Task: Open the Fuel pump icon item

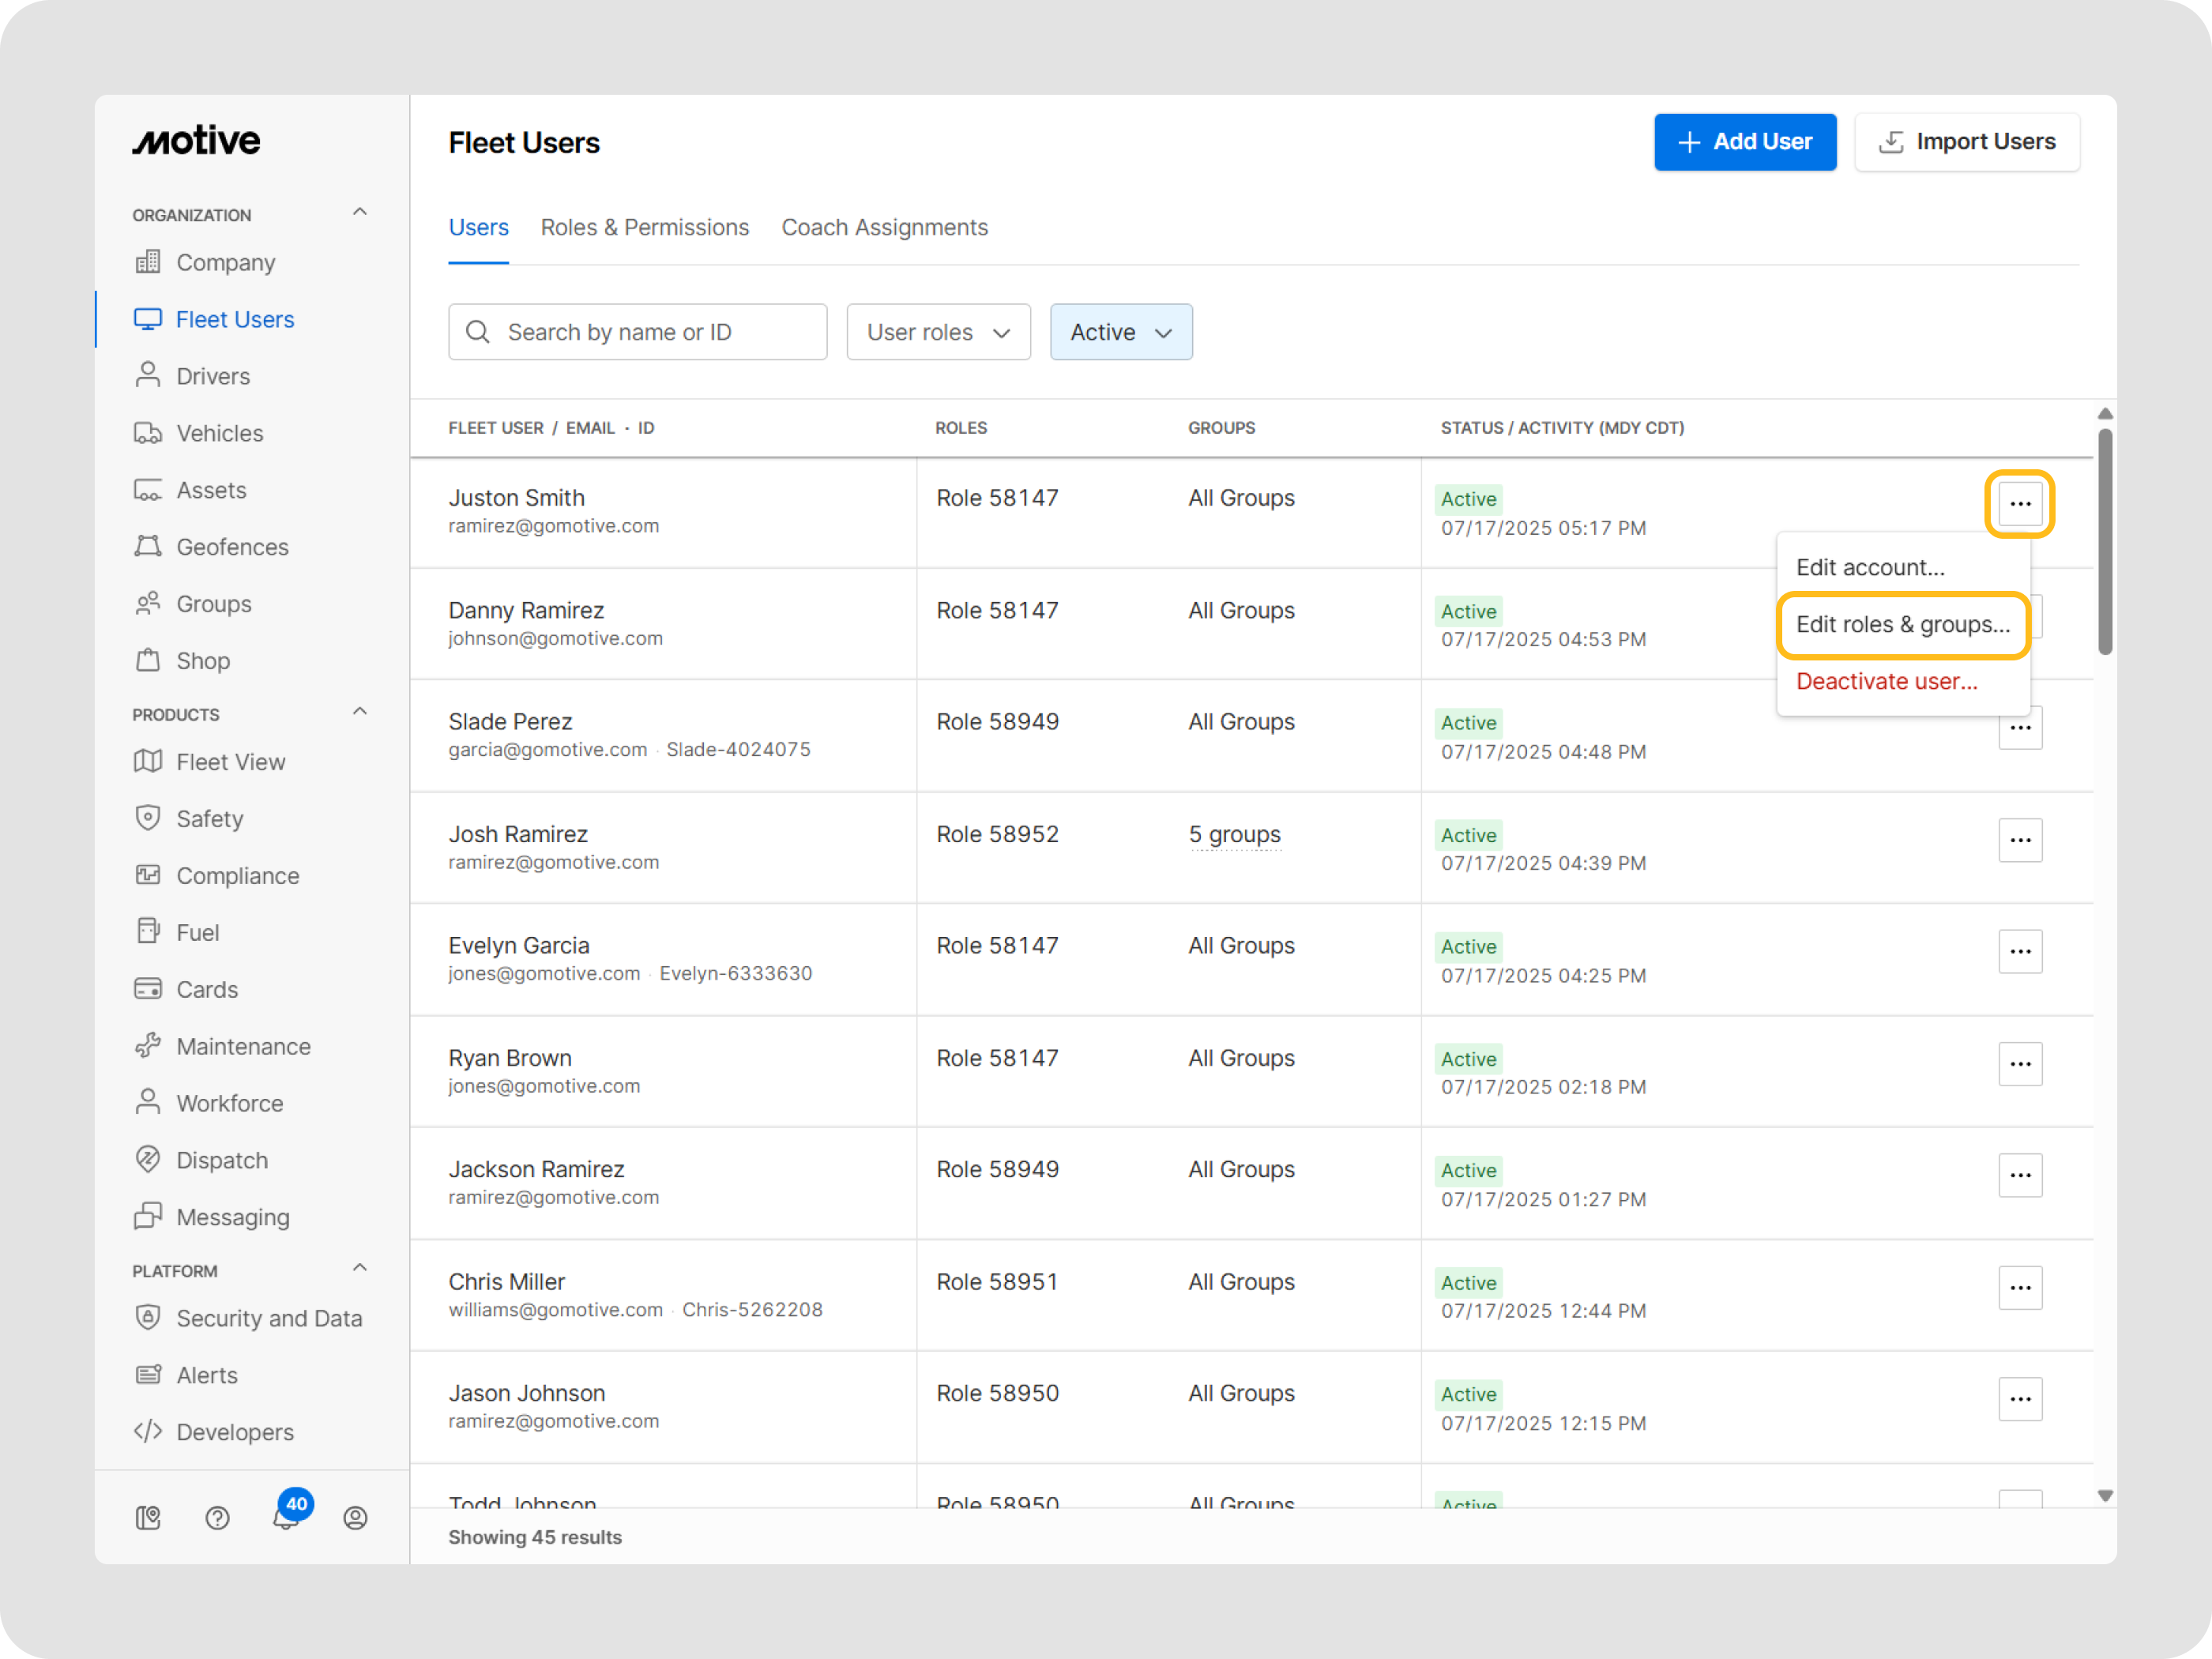Action: point(148,931)
